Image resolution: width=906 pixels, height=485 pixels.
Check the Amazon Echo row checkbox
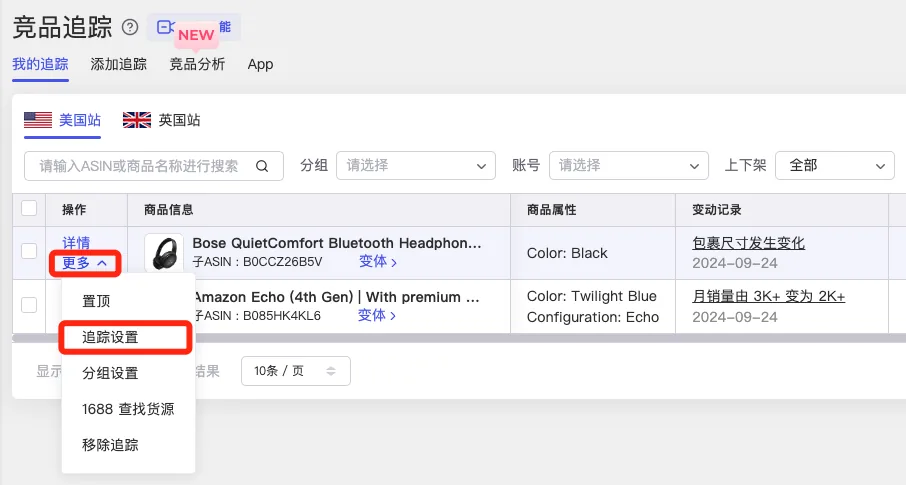[29, 305]
